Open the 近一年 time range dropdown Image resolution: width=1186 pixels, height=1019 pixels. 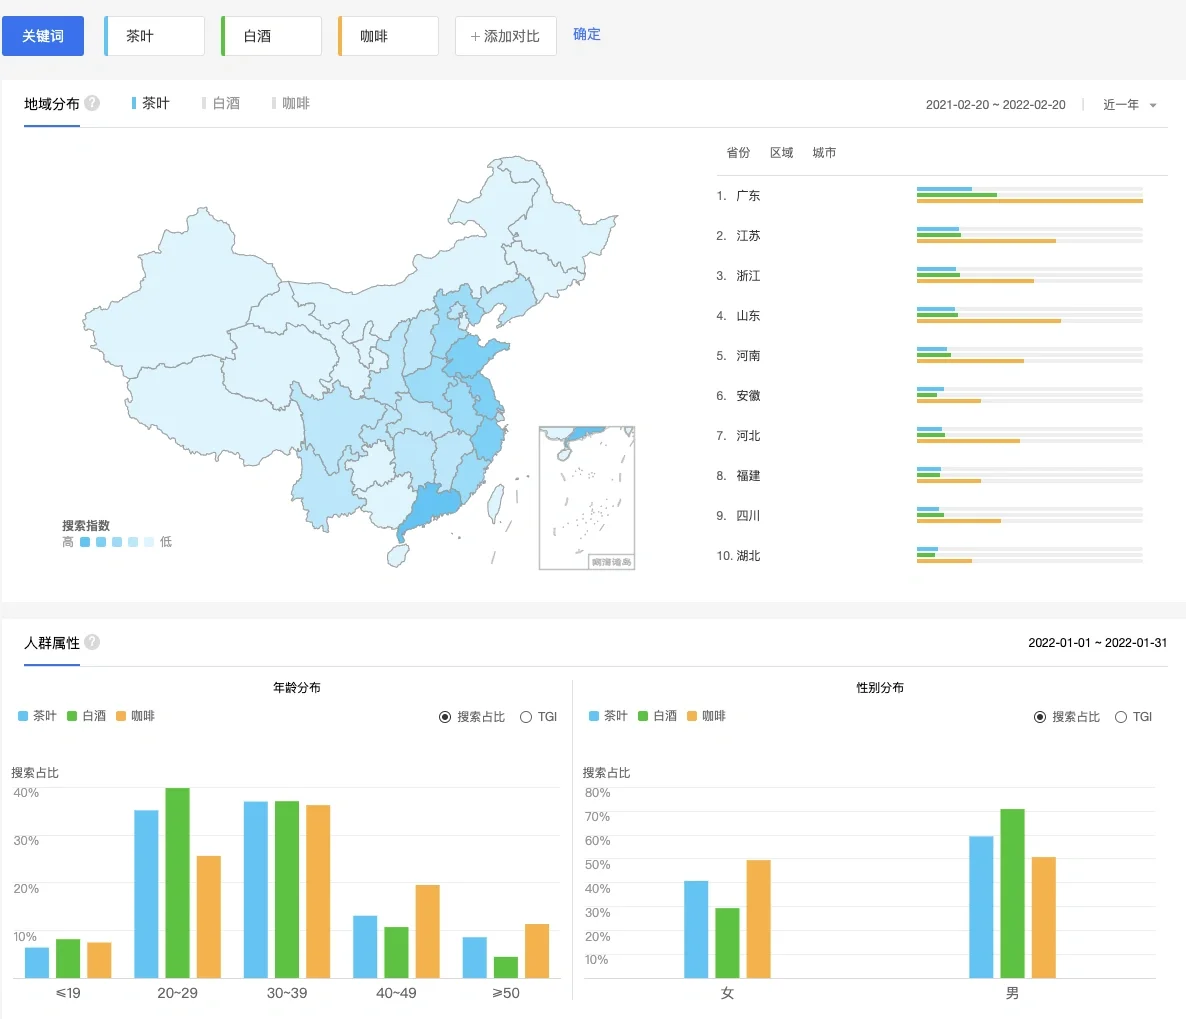[x=1129, y=104]
